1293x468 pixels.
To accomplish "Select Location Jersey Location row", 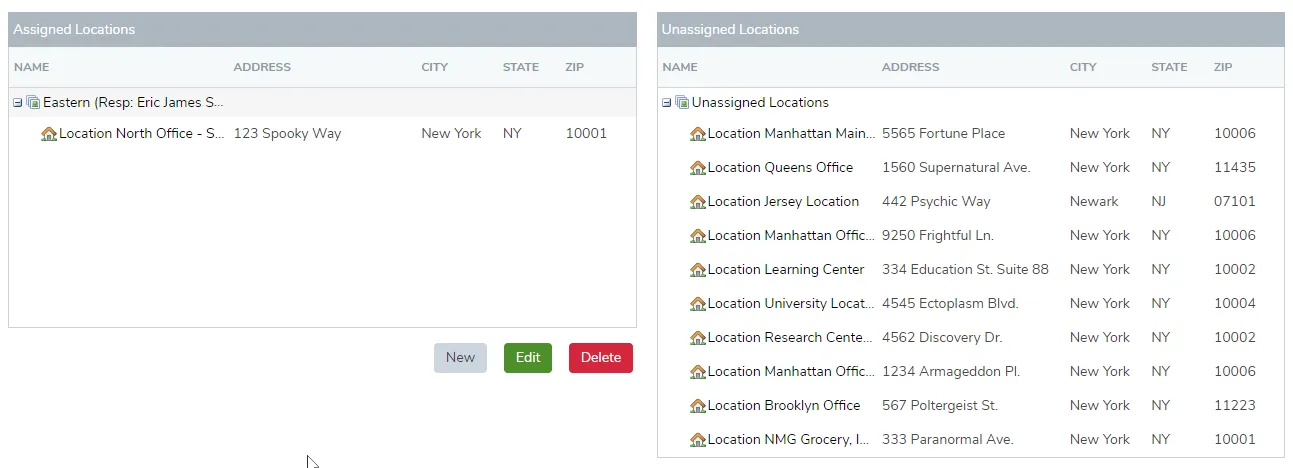I will click(970, 202).
